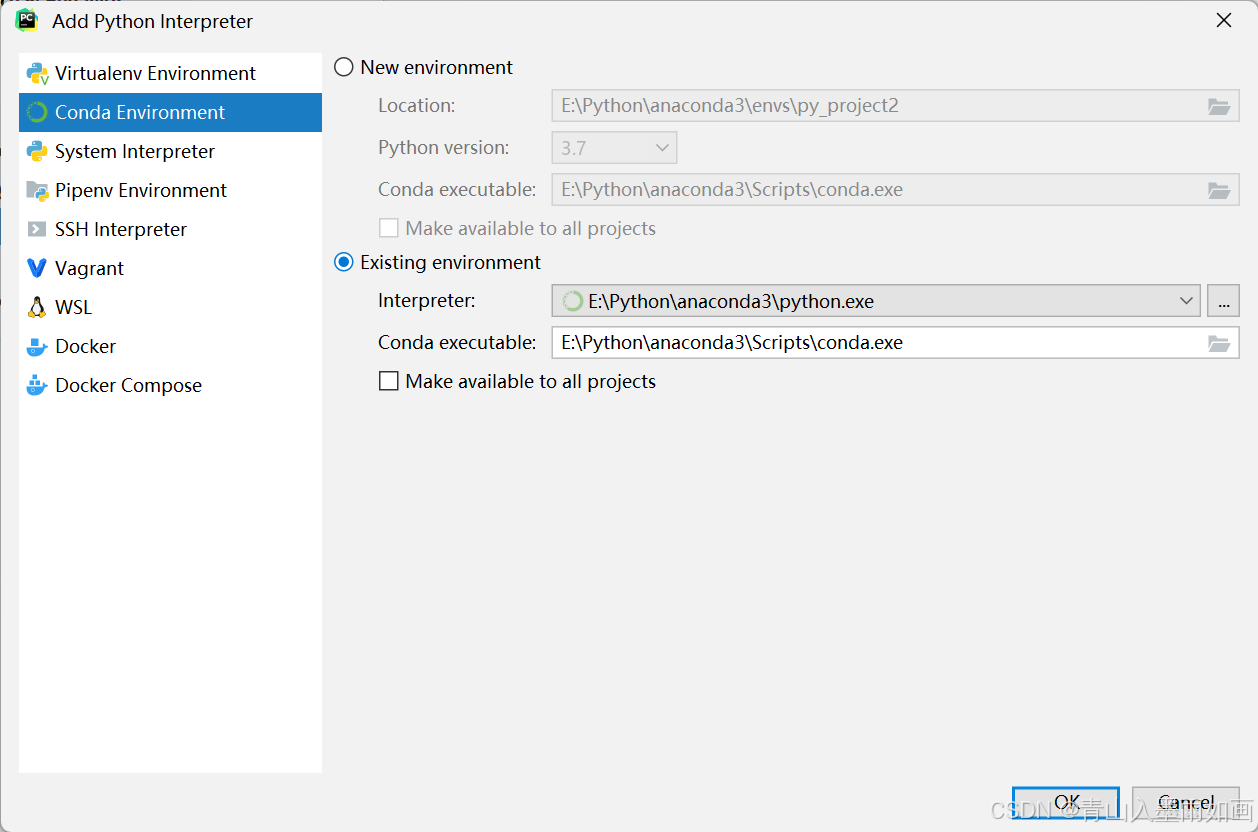This screenshot has width=1258, height=832.
Task: Toggle disabled Make available to all projects checkbox
Action: pos(389,228)
